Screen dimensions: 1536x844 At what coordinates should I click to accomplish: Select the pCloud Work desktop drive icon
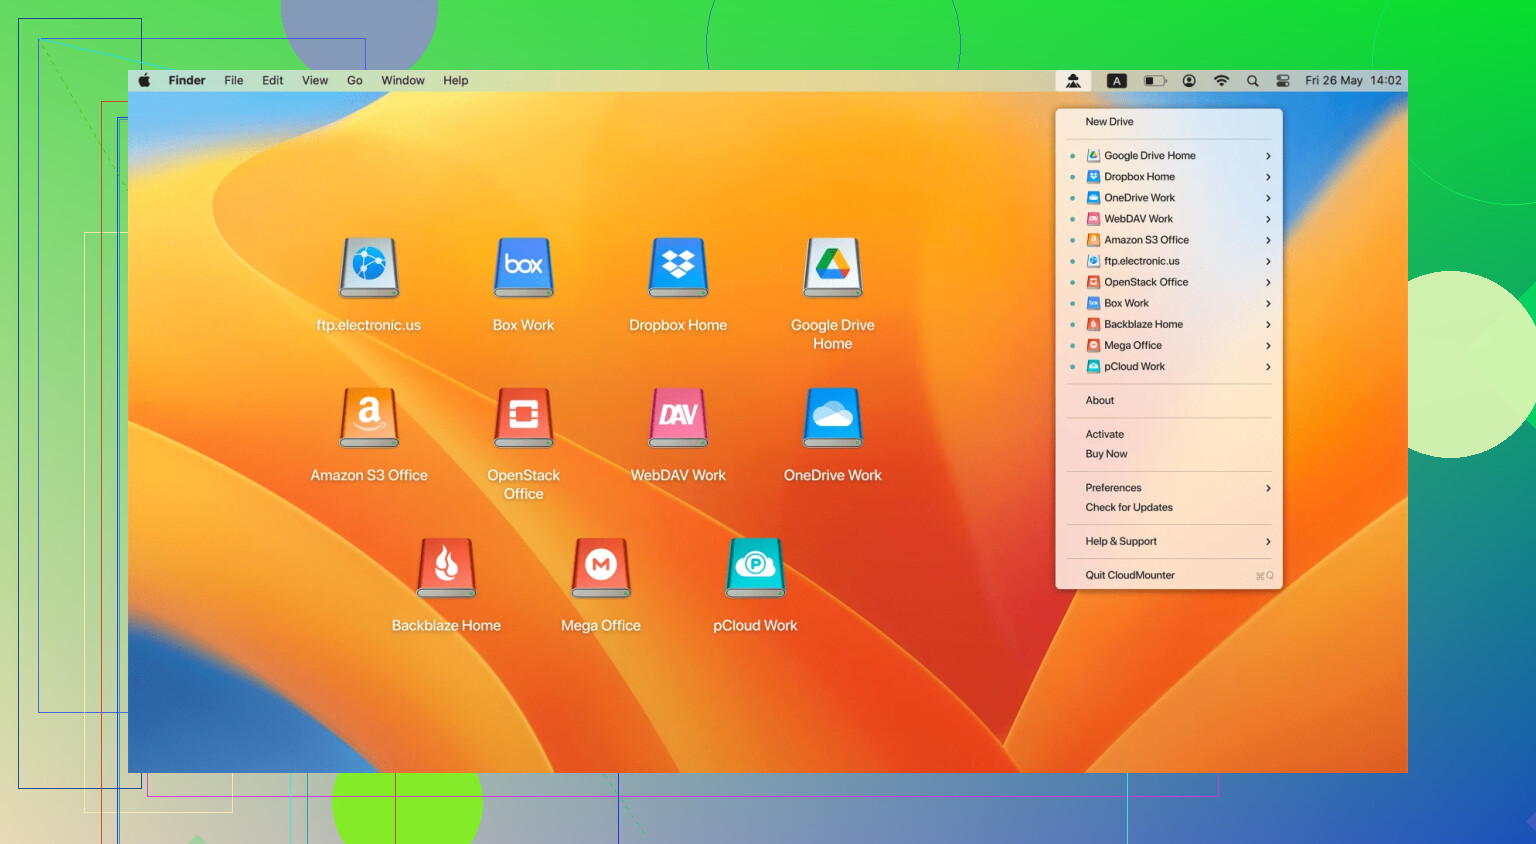pos(755,568)
